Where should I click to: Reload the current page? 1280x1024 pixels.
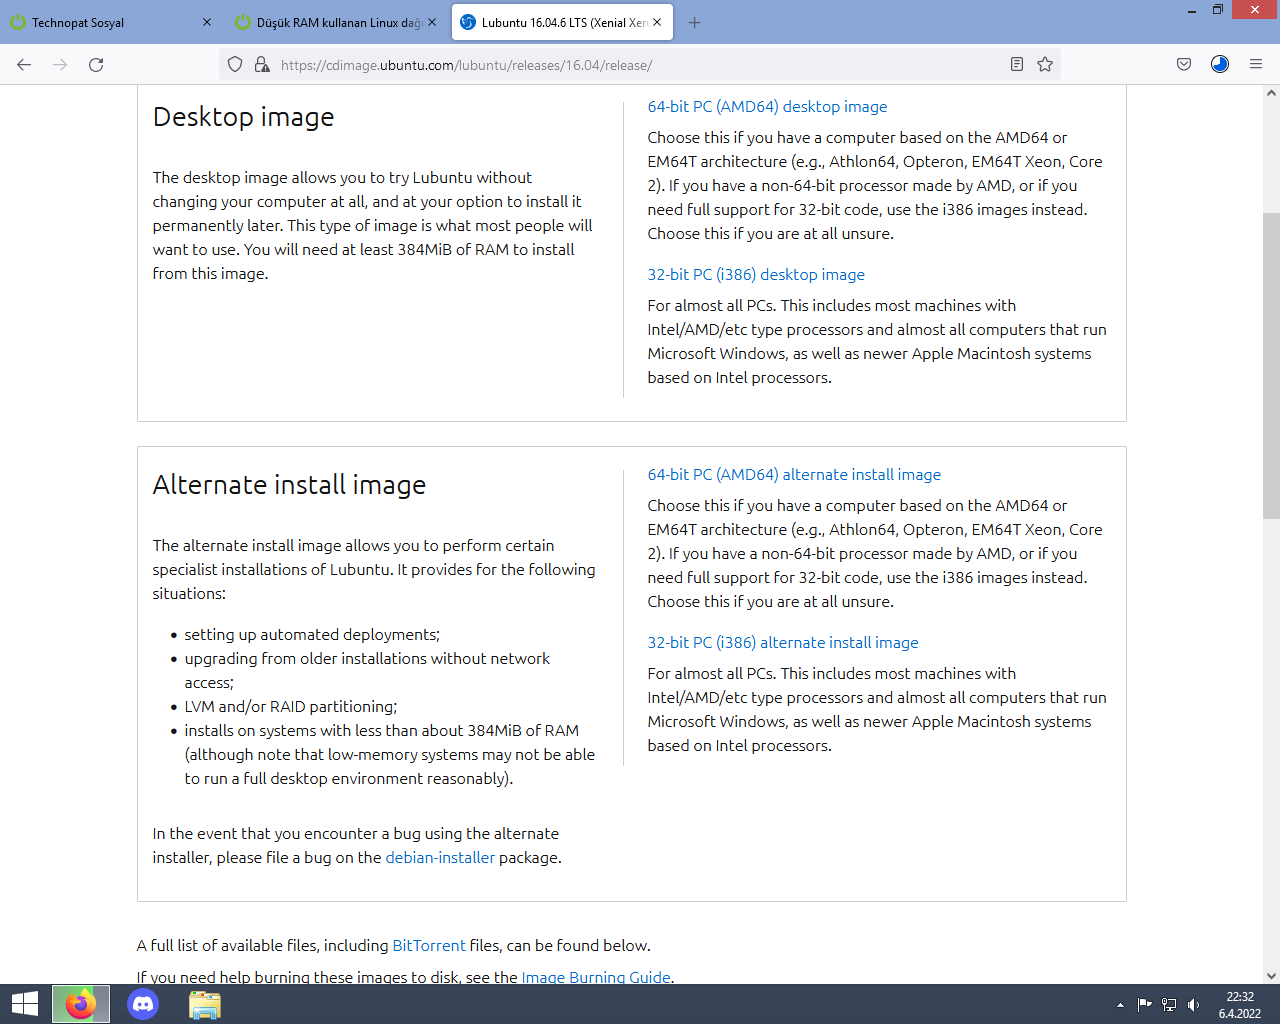(x=96, y=65)
